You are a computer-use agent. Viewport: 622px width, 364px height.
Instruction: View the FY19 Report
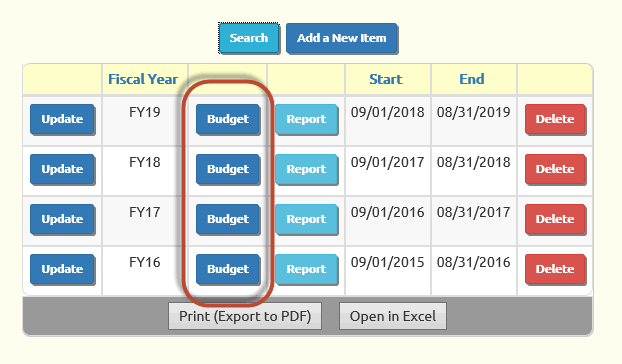(x=306, y=119)
